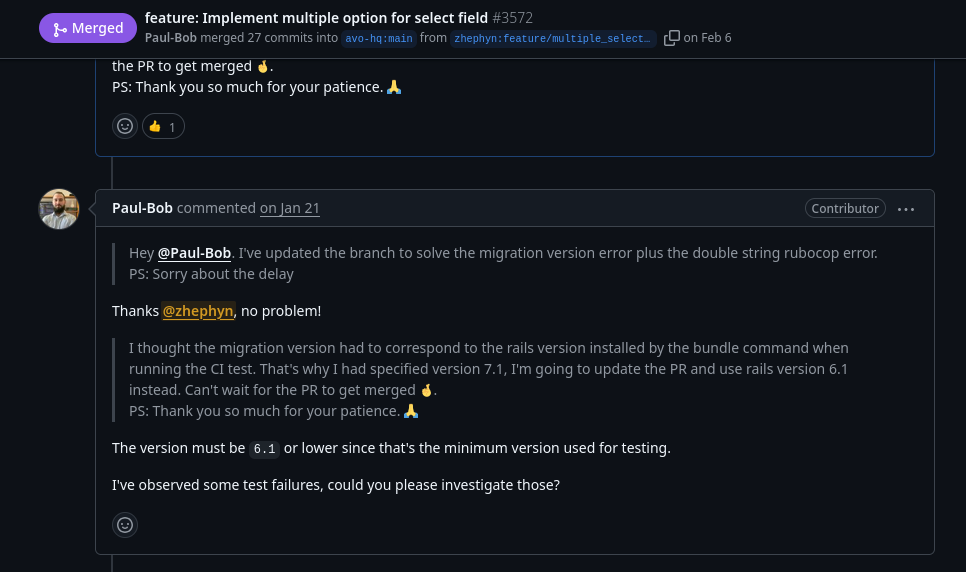Open the 'on Jan 21' comment timestamp
Screen dimensions: 966x572
click(290, 208)
